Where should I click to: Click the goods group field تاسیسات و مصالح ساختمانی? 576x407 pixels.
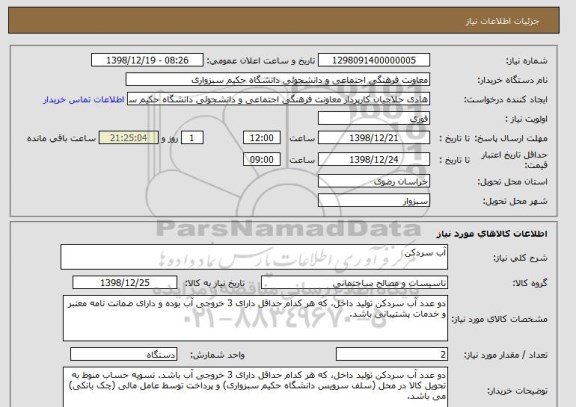(x=354, y=283)
